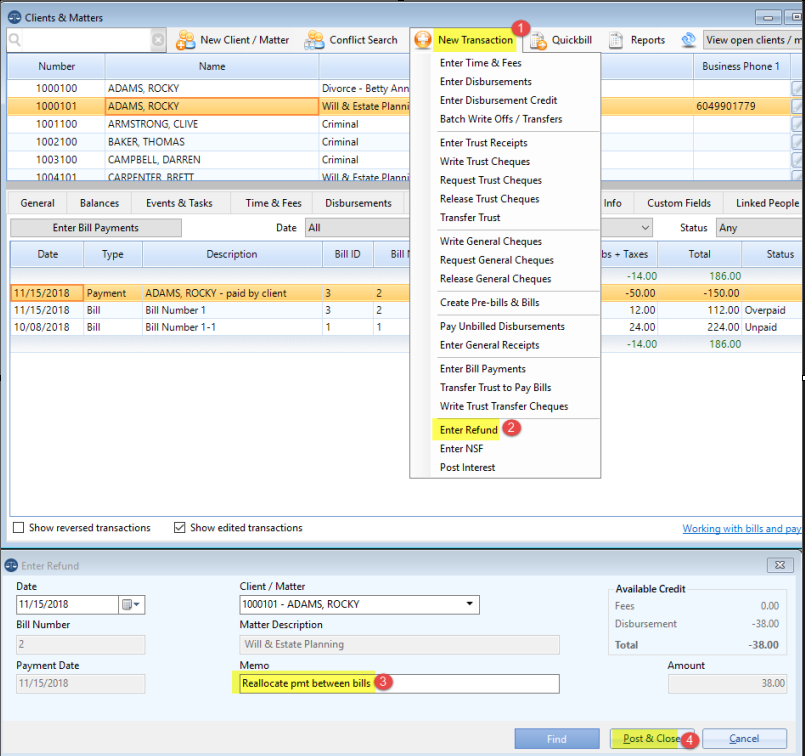Open the Status filter dropdown
The height and width of the screenshot is (756, 805).
759,228
